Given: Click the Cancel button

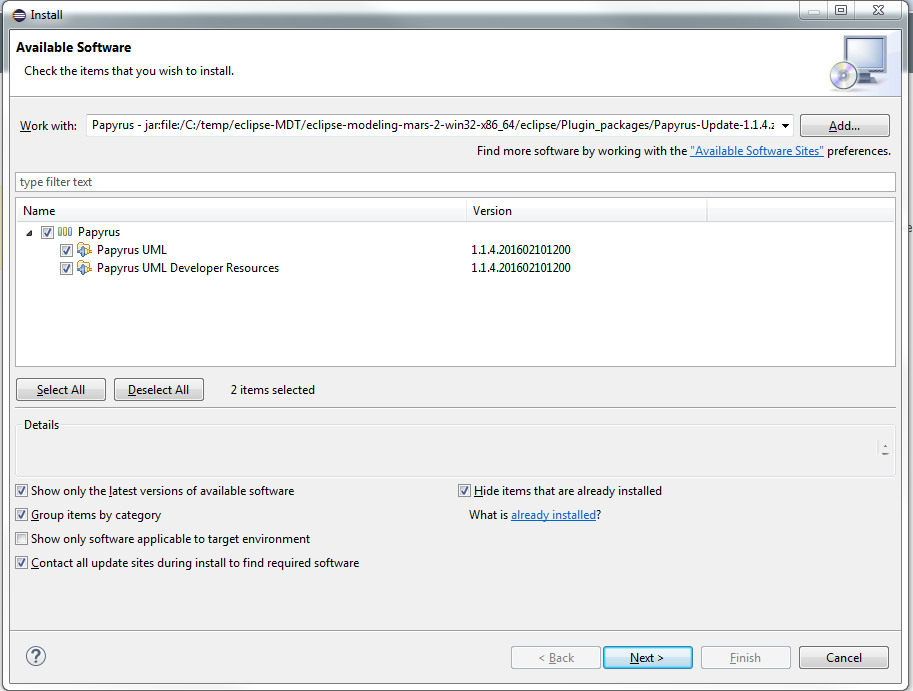Looking at the screenshot, I should click(x=844, y=657).
